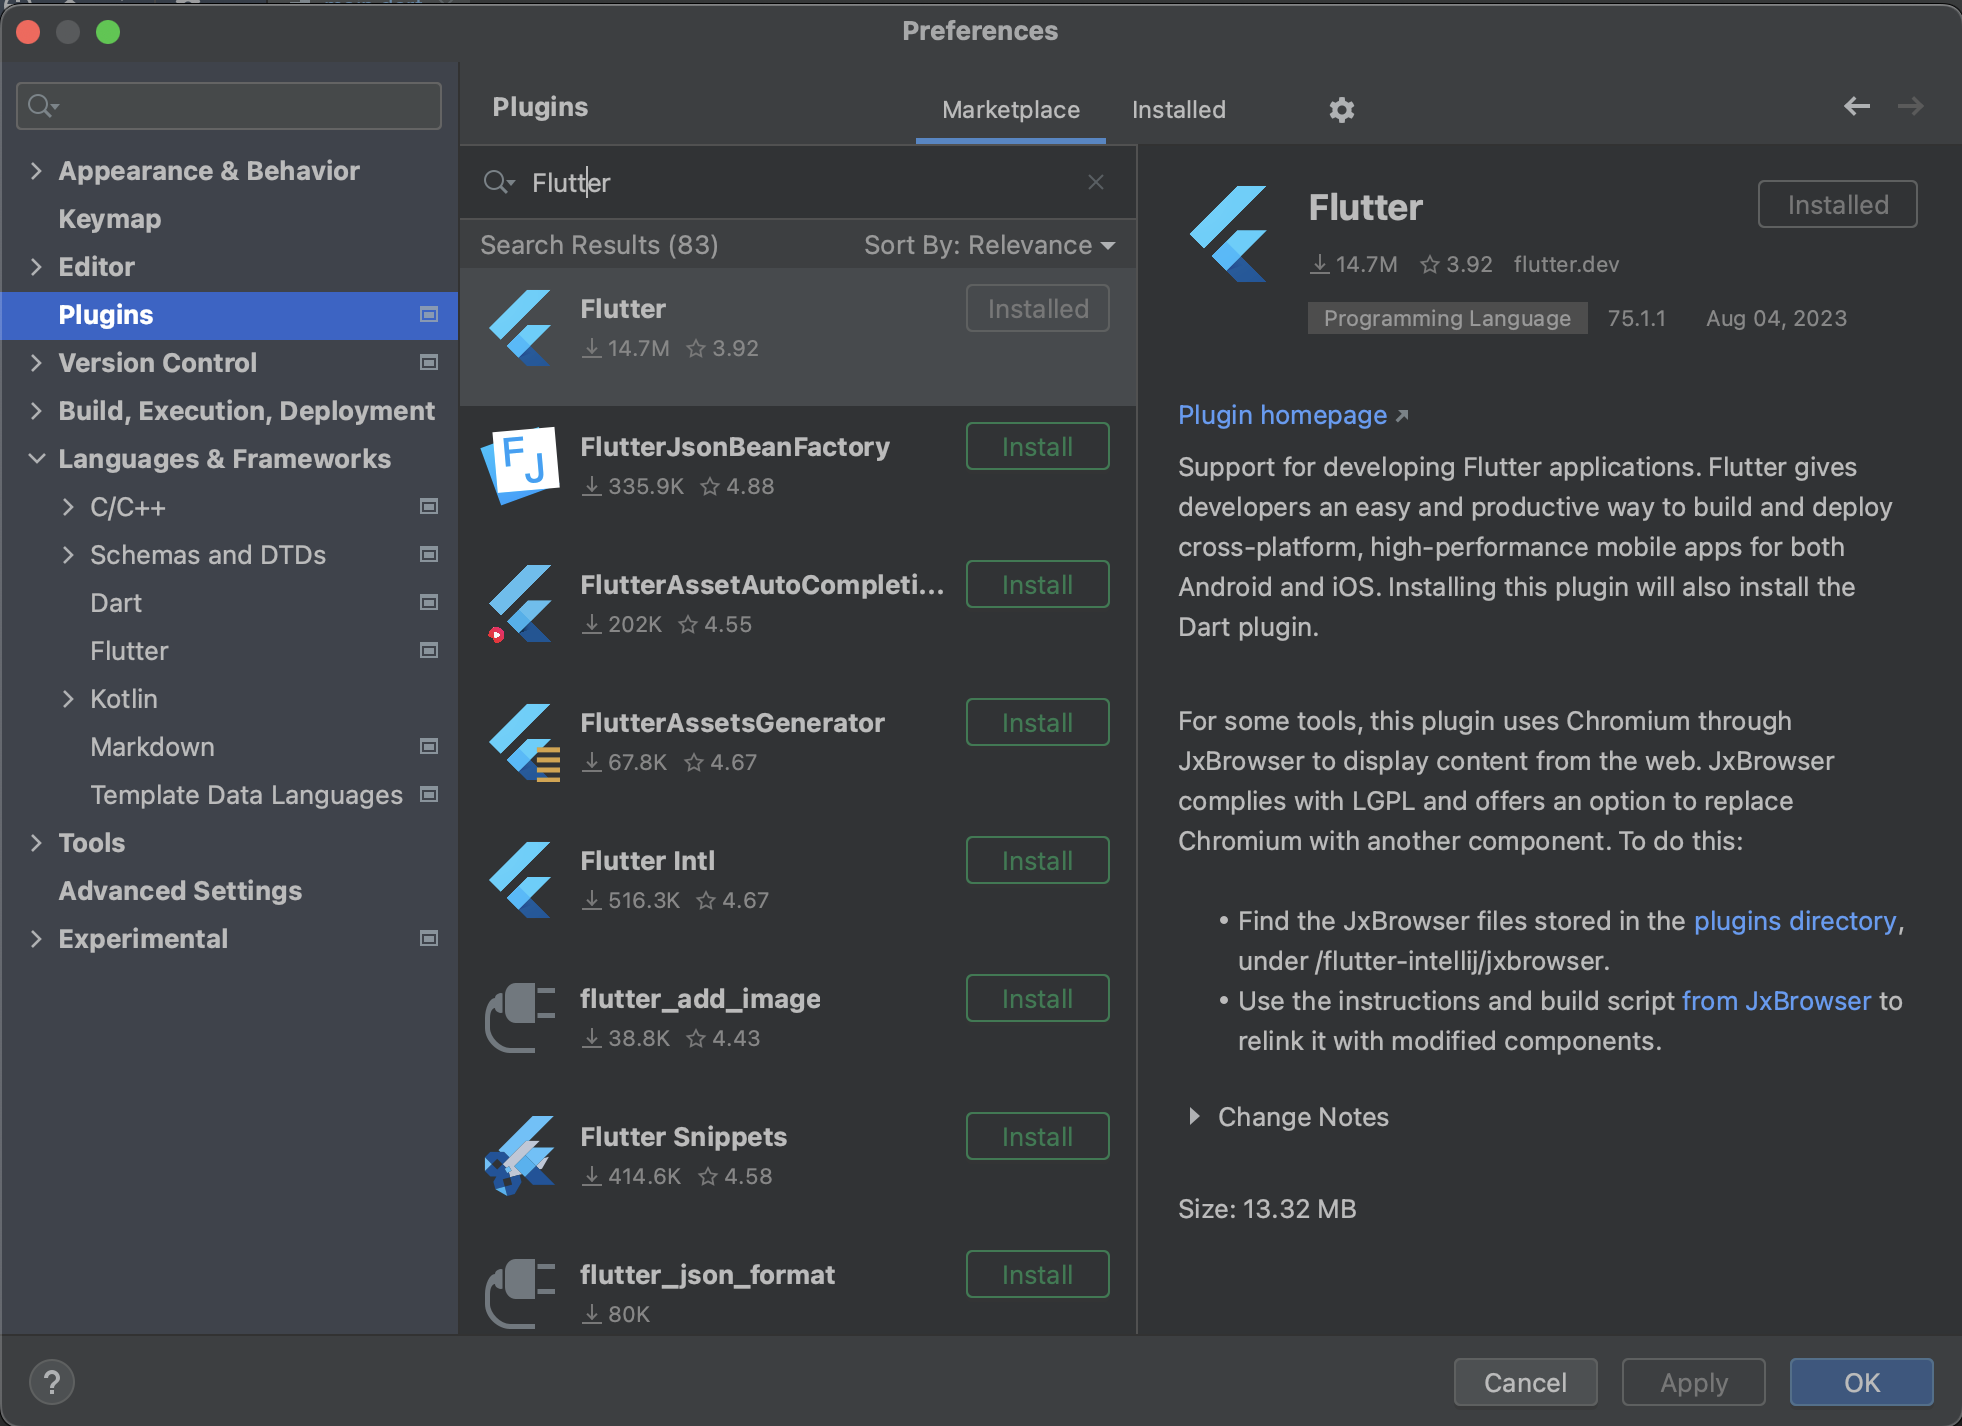Image resolution: width=1962 pixels, height=1426 pixels.
Task: Clear the plugin search with the X icon
Action: point(1096,182)
